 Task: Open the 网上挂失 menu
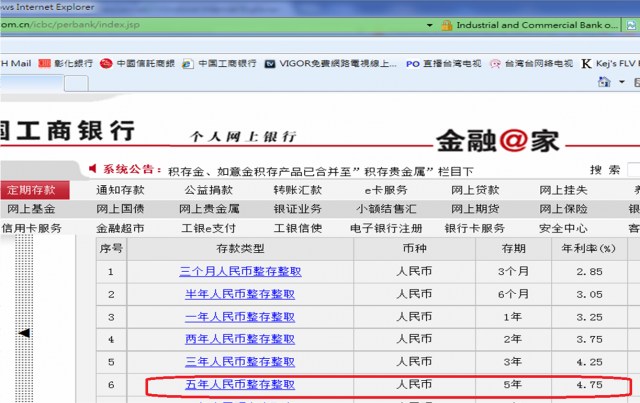(564, 190)
